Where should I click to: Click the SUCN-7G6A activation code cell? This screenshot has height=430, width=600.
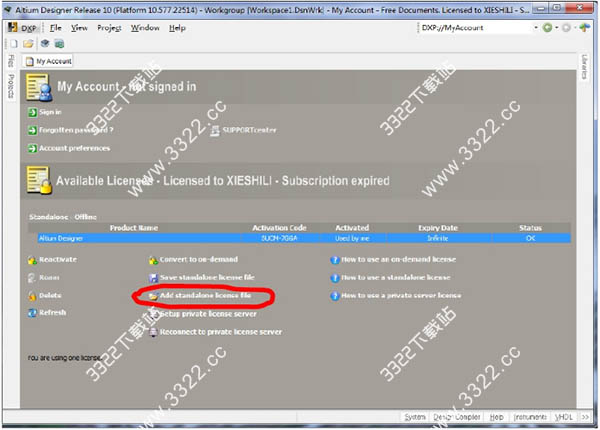[x=279, y=238]
